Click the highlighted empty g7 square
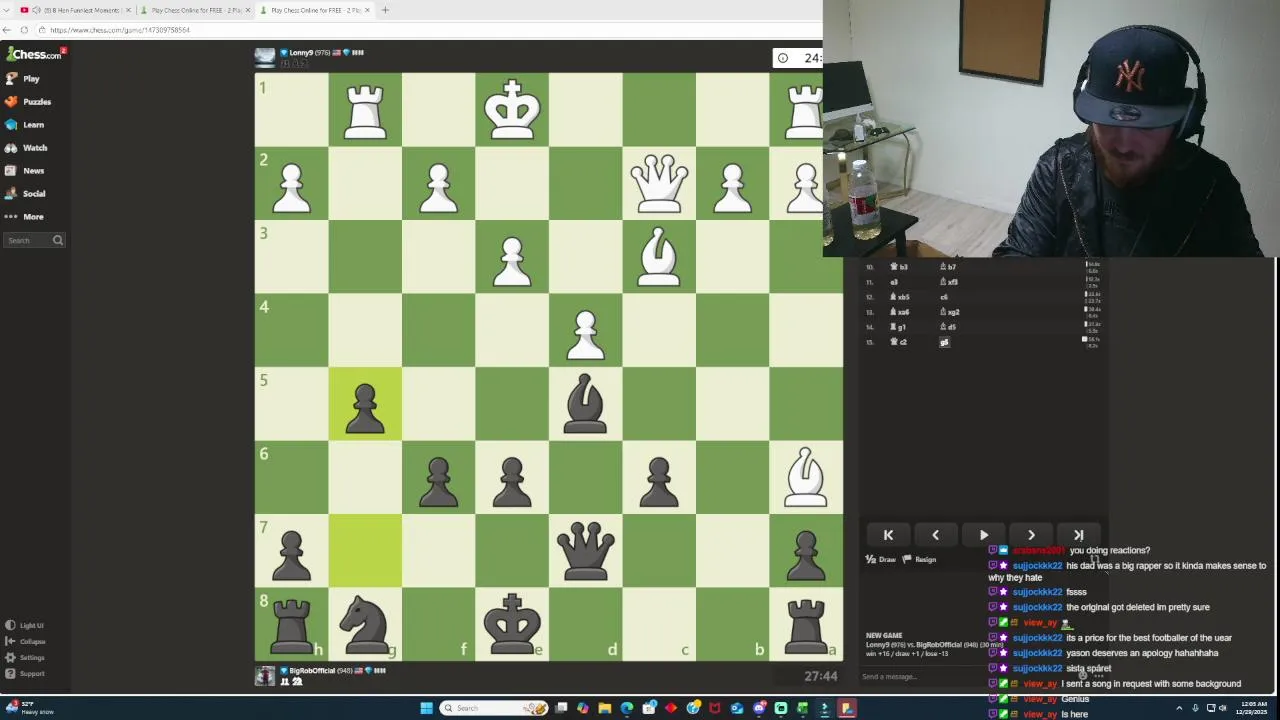Screen dimensions: 1280x720 (365, 551)
